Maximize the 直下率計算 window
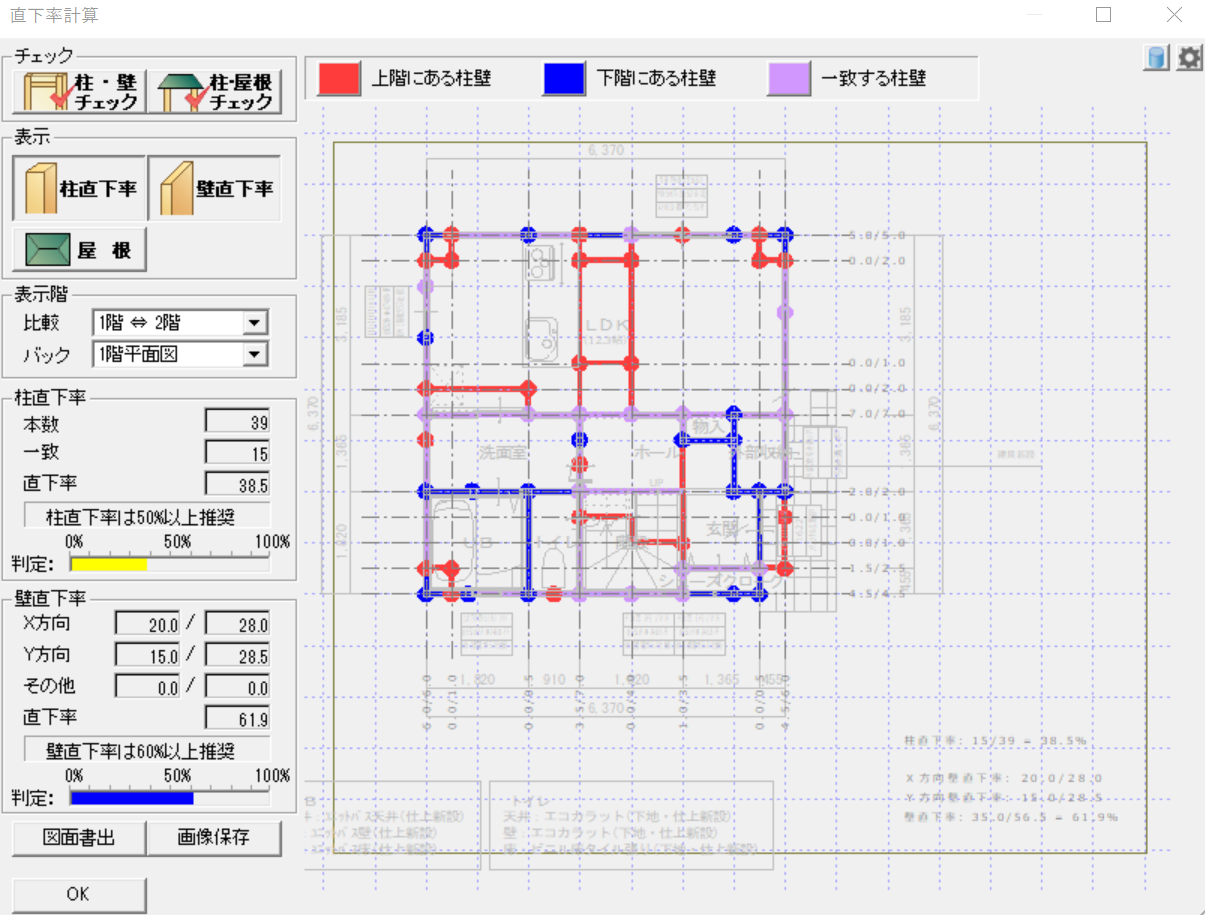Image resolution: width=1205 pixels, height=915 pixels. [1104, 15]
